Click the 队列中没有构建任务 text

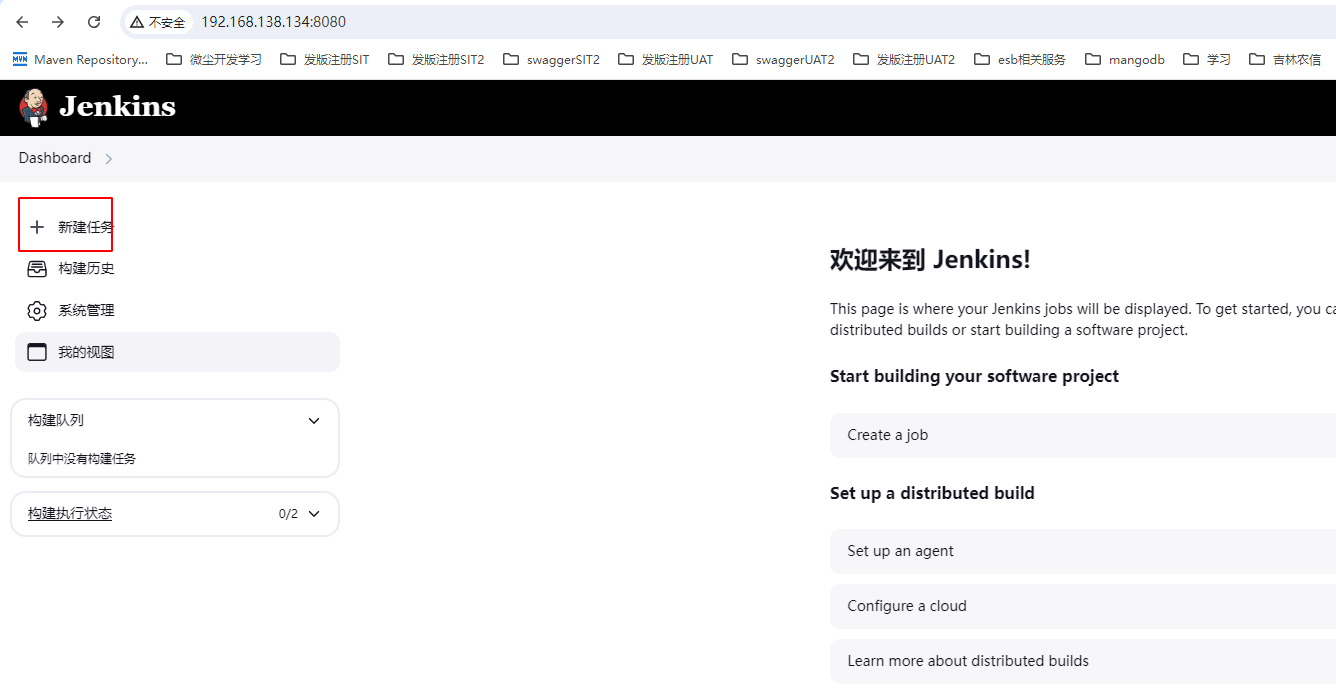click(82, 459)
